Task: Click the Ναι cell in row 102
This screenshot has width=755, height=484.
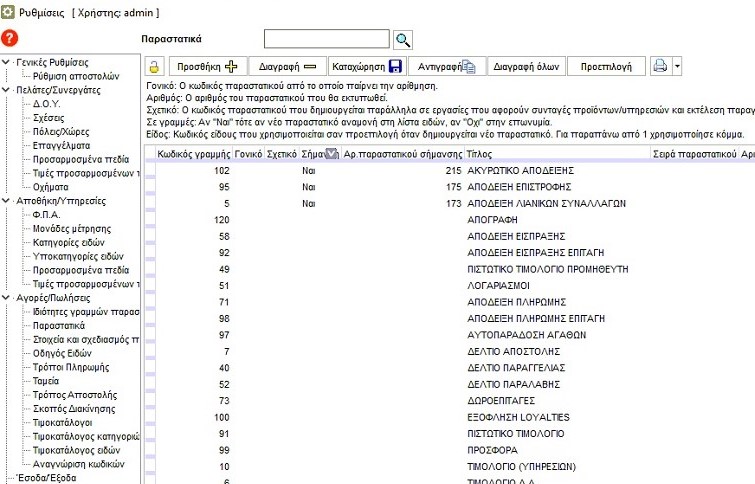Action: point(309,170)
